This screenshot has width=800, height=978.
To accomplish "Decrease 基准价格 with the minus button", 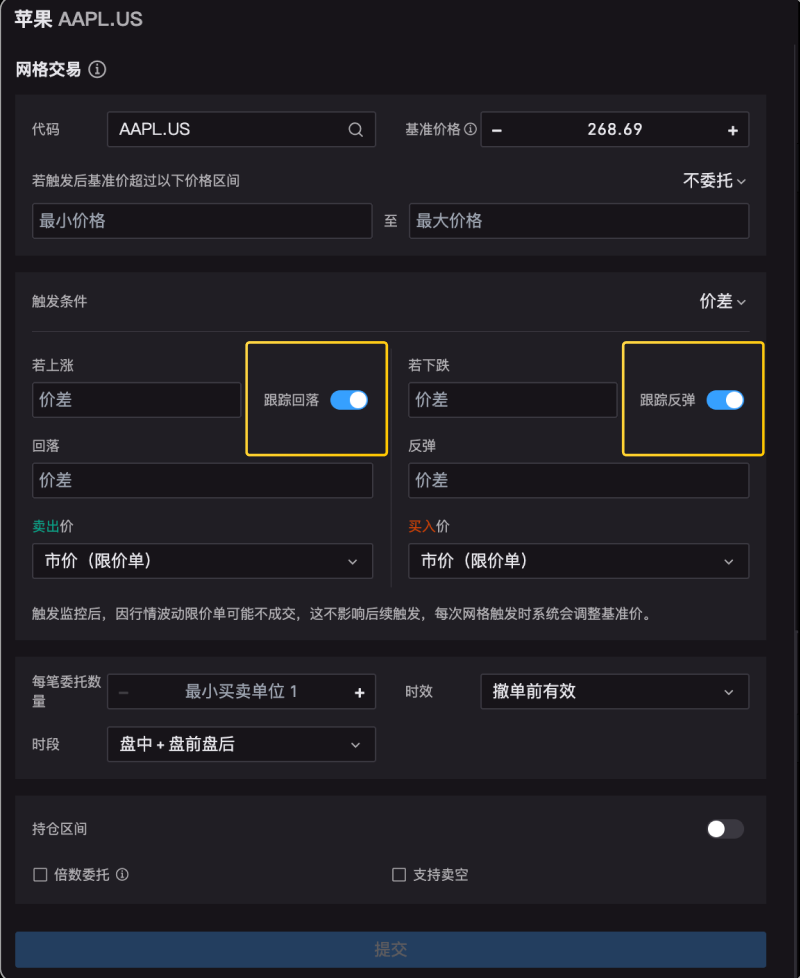I will click(497, 130).
